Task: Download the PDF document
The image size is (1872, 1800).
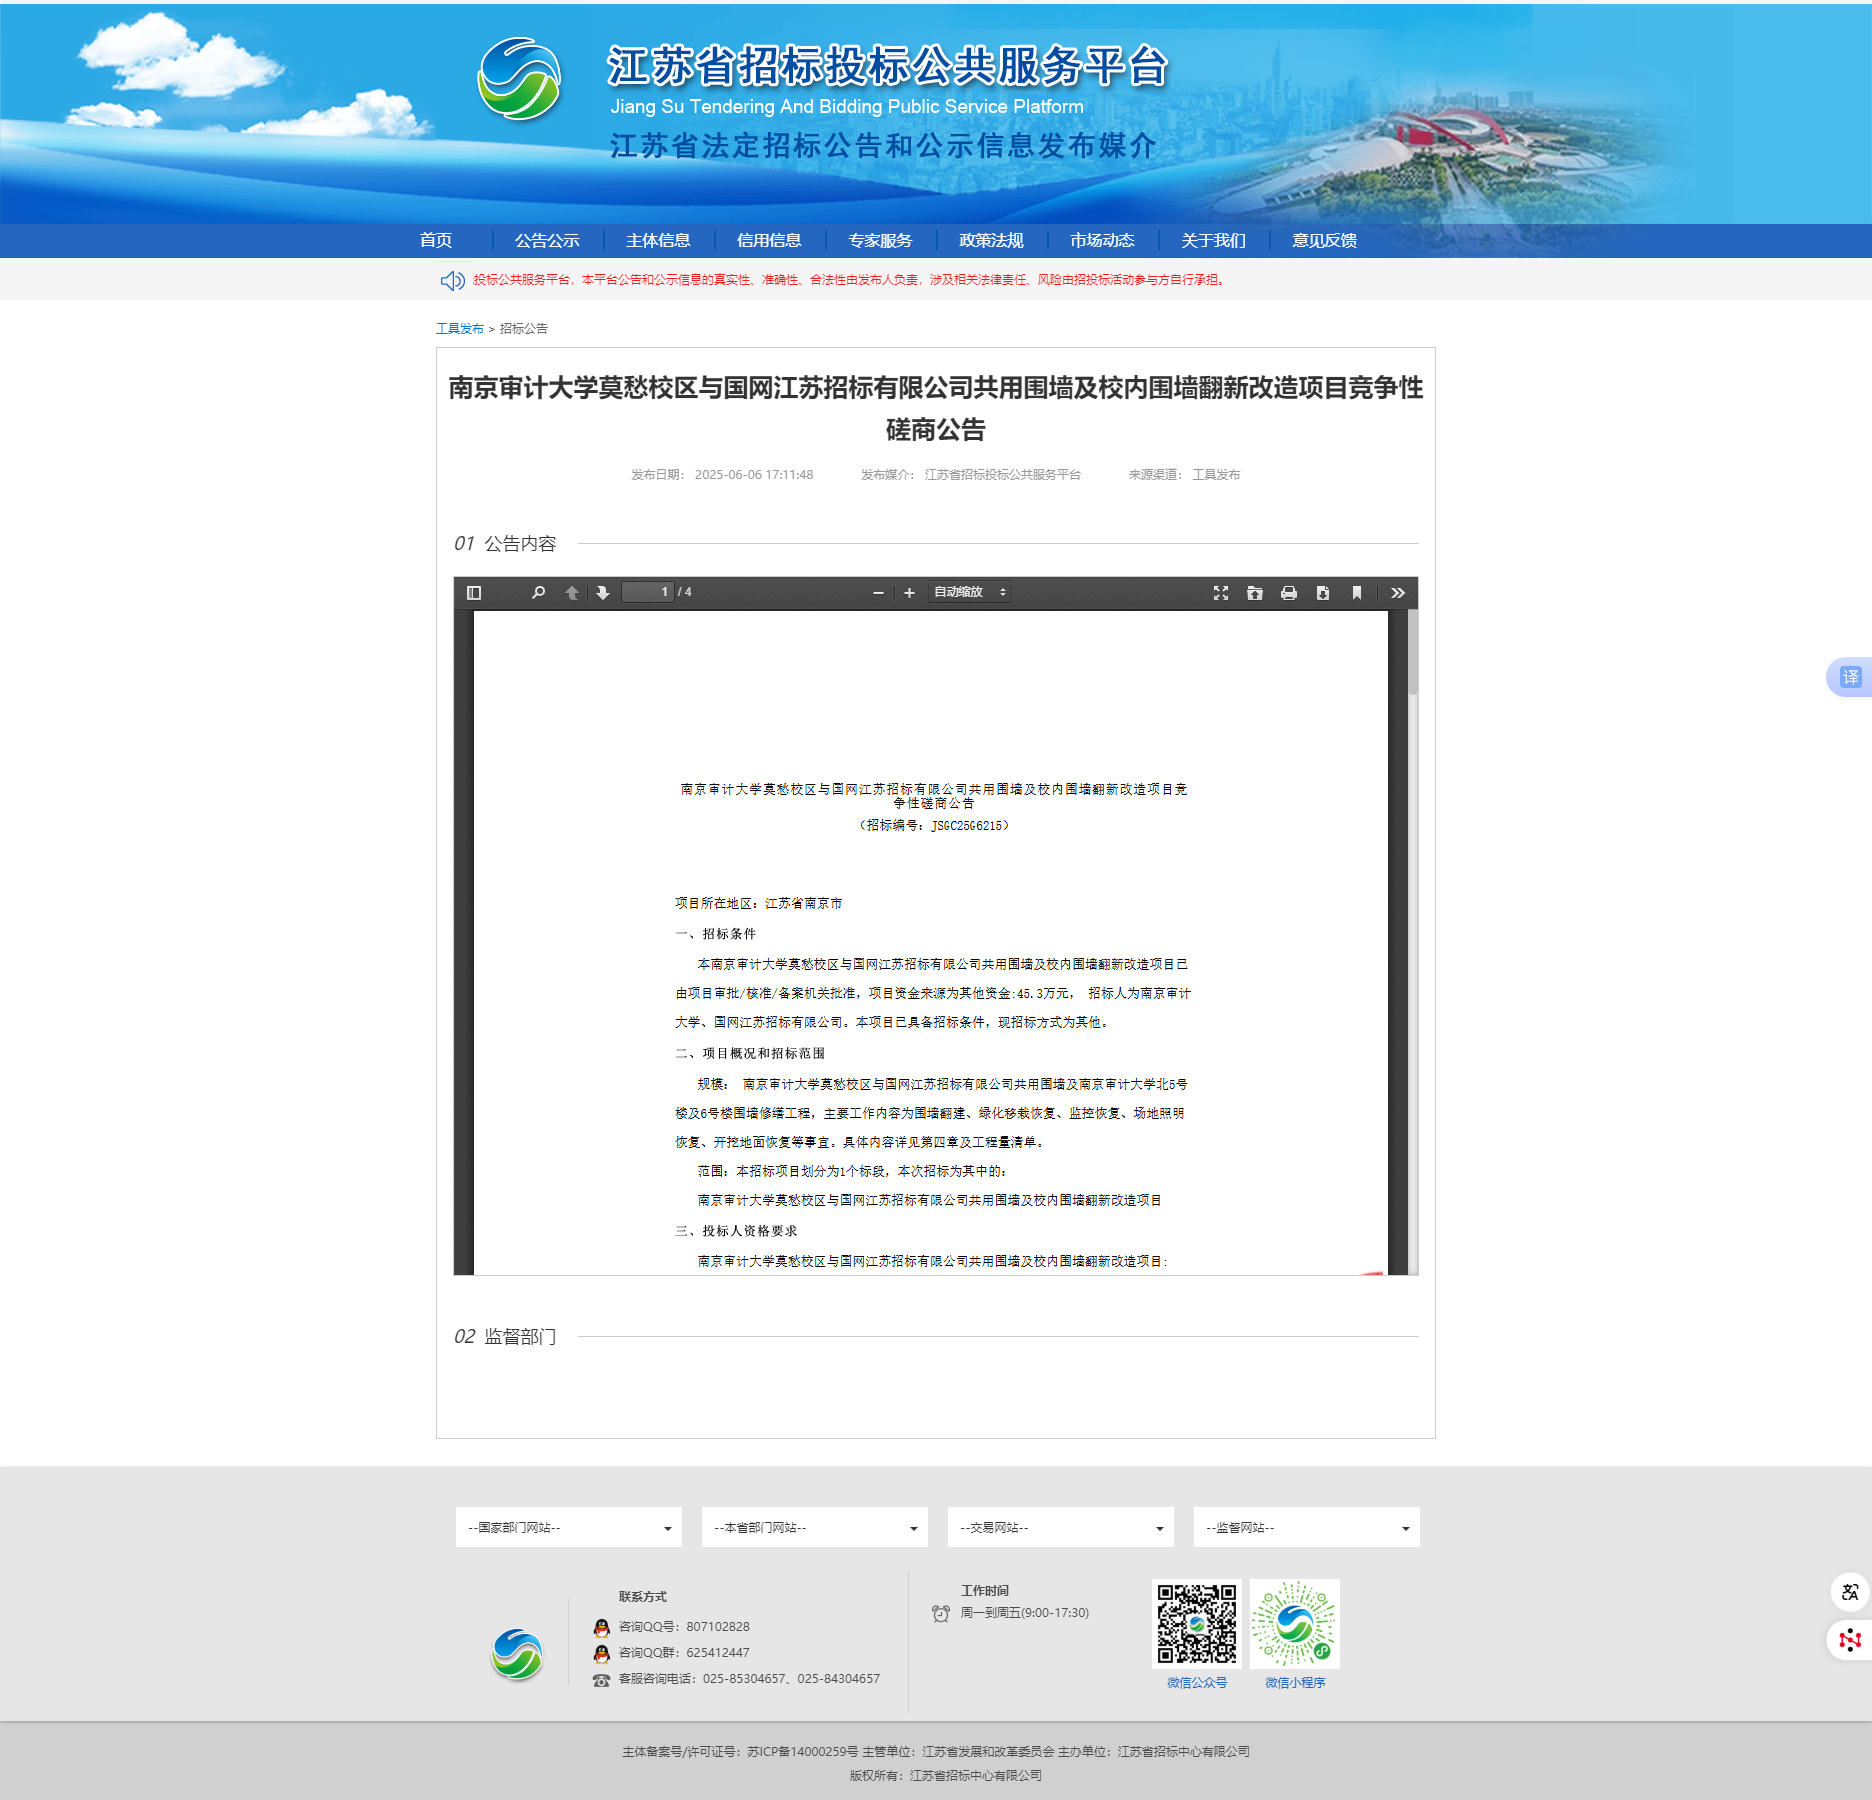Action: pos(1323,593)
